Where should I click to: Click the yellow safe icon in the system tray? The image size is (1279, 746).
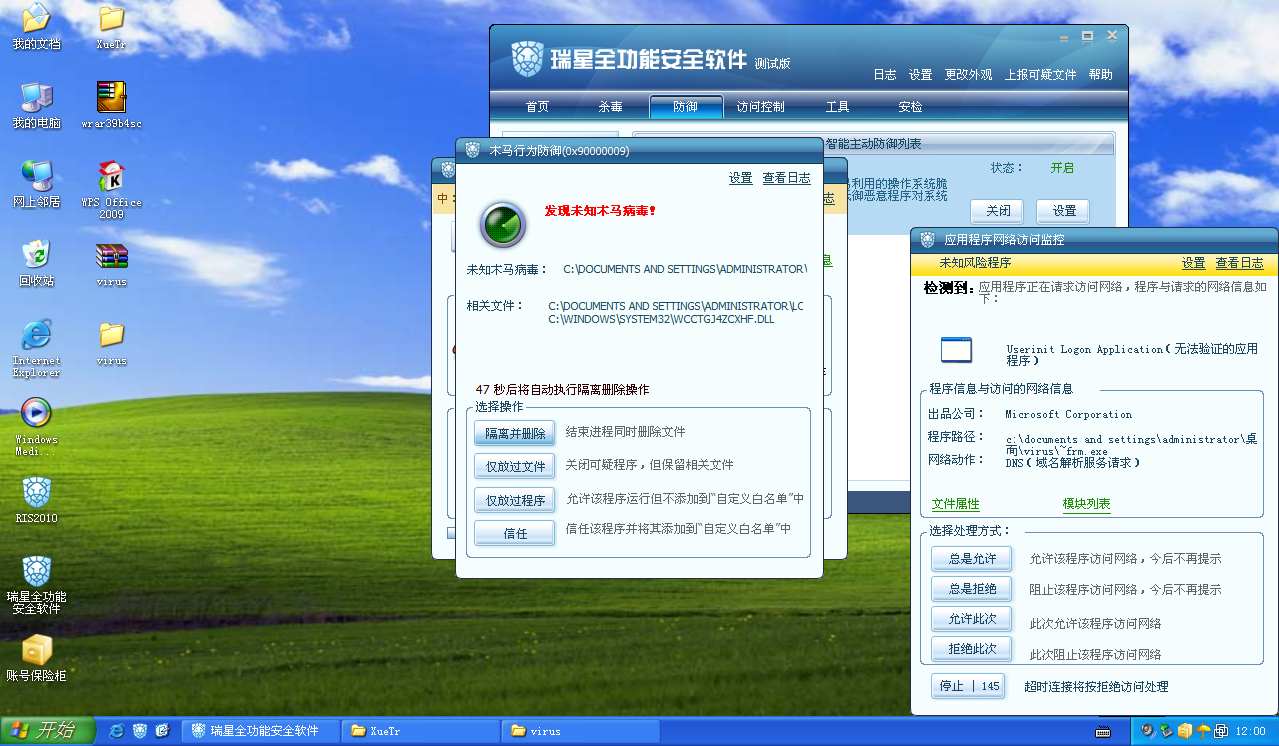[x=1184, y=731]
